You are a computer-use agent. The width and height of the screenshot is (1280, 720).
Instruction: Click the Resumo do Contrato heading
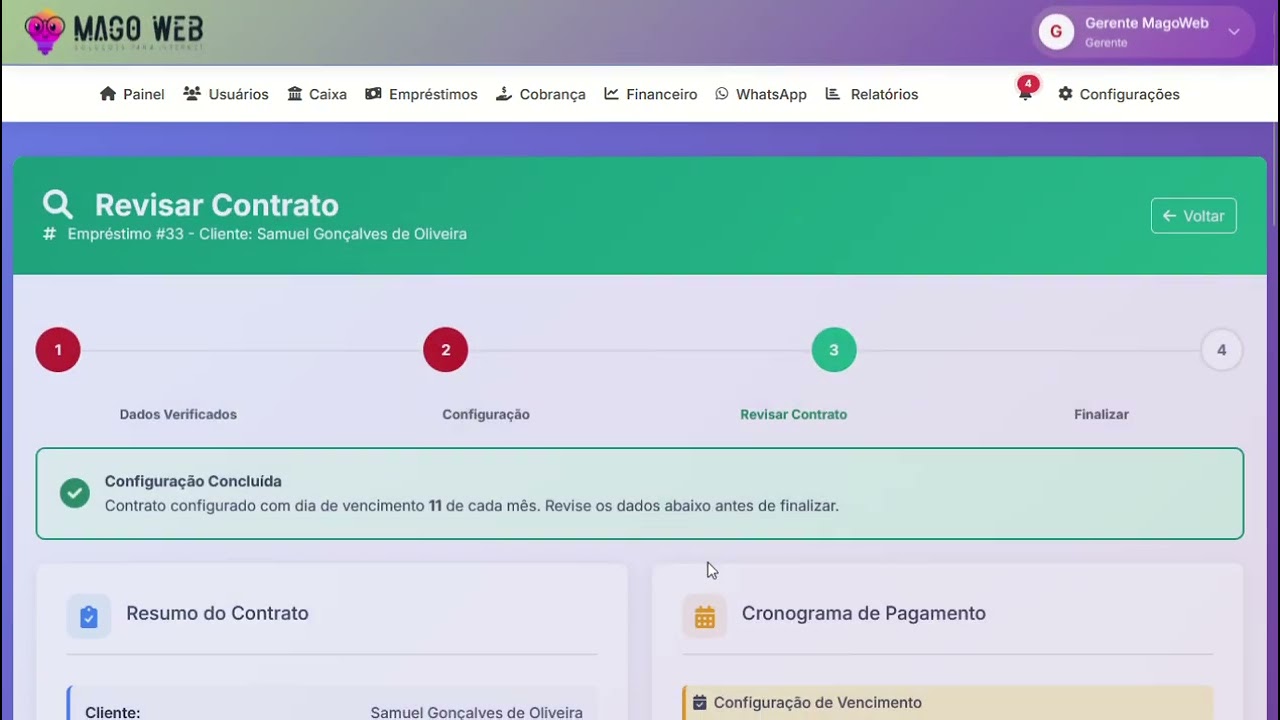[x=217, y=613]
